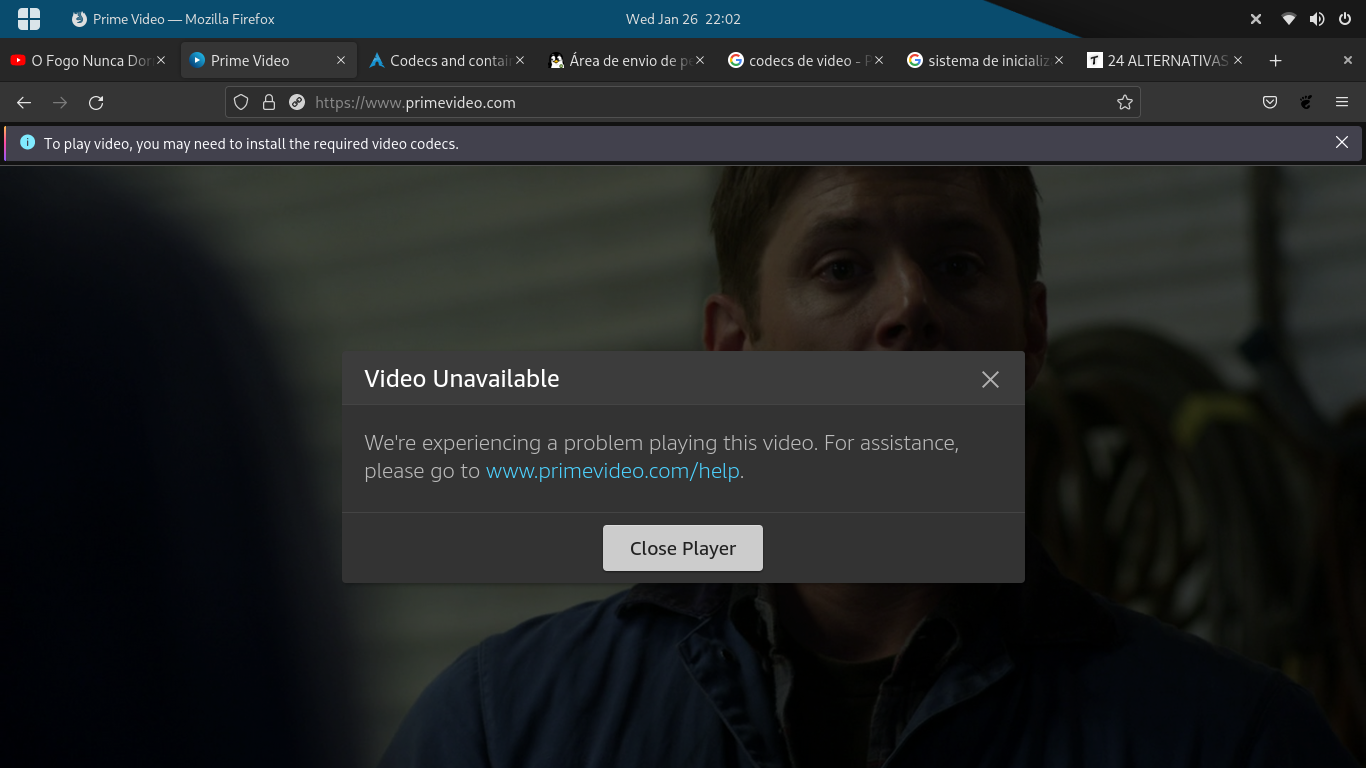Viewport: 1366px width, 768px height.
Task: Click the Video Unavailable dialog title
Action: (462, 379)
